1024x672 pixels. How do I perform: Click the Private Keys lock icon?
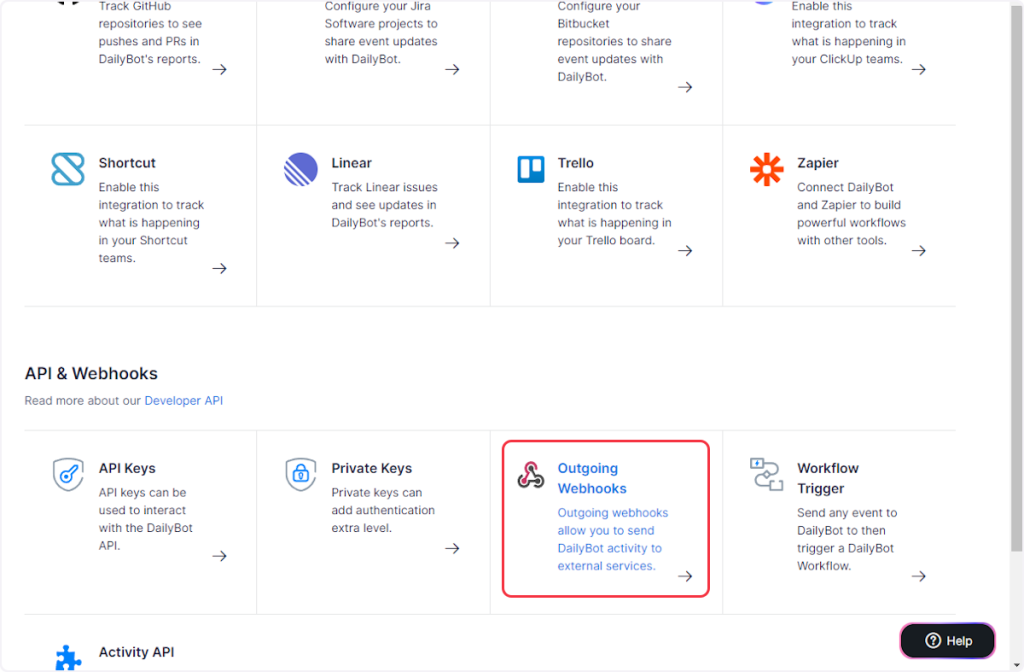pyautogui.click(x=301, y=474)
